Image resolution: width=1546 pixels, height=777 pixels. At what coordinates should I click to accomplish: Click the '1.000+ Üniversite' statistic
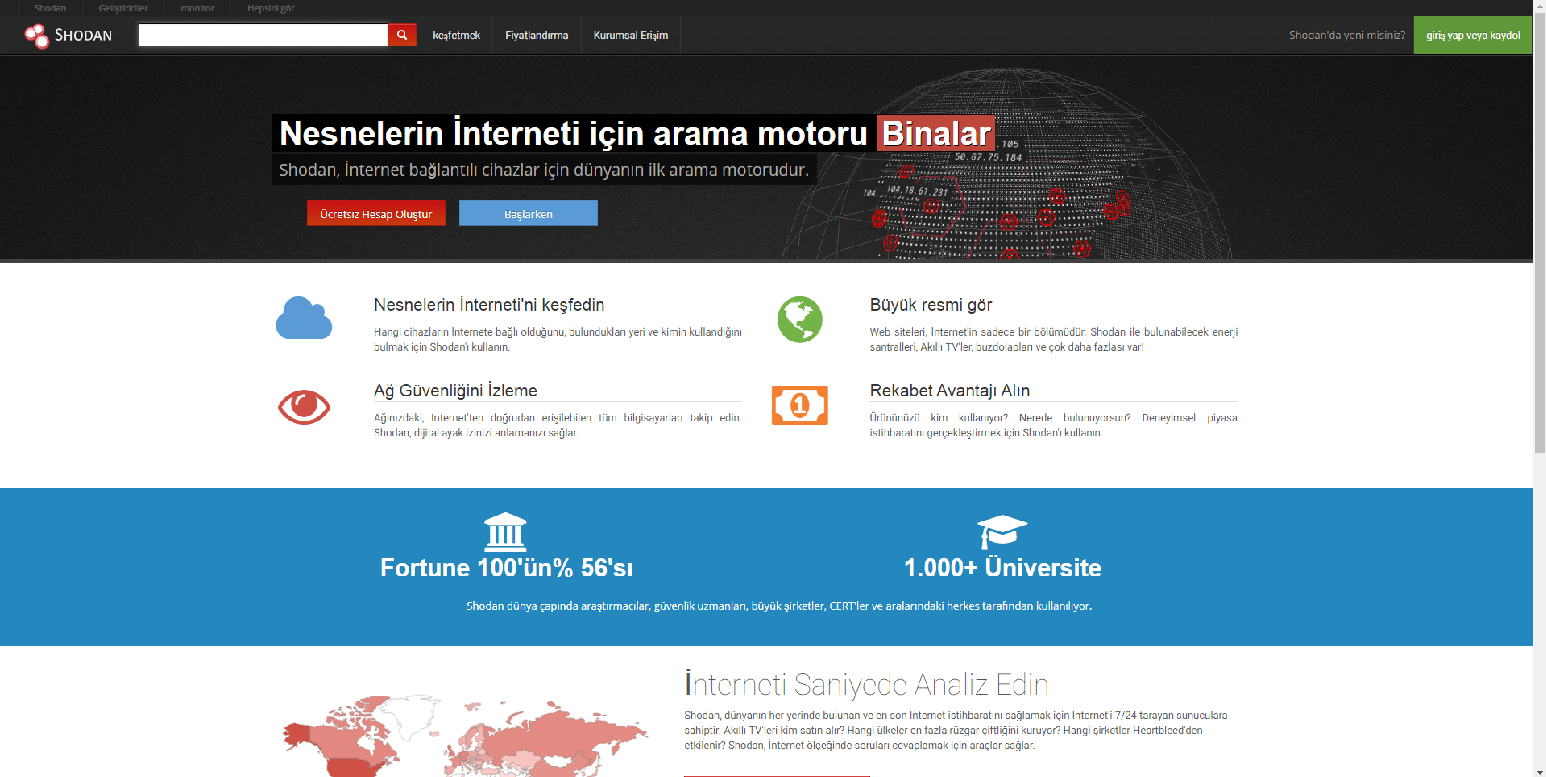click(1003, 568)
